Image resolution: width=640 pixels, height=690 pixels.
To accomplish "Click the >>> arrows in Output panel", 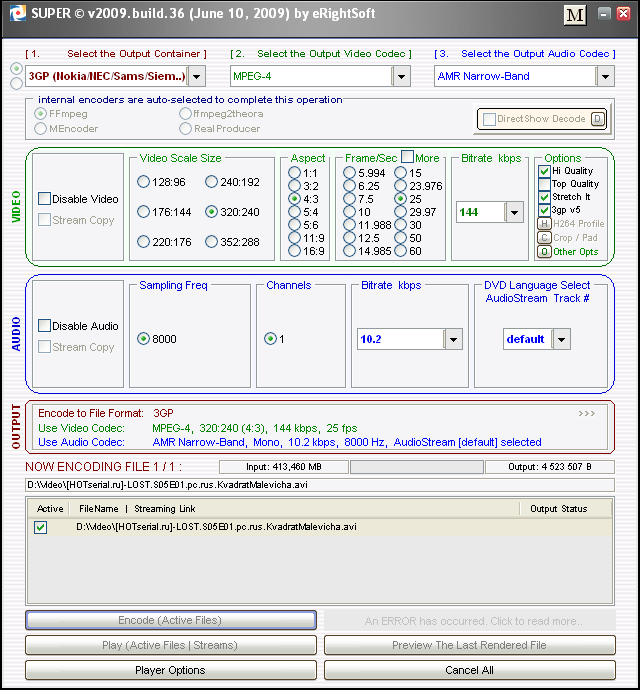I will tap(586, 412).
